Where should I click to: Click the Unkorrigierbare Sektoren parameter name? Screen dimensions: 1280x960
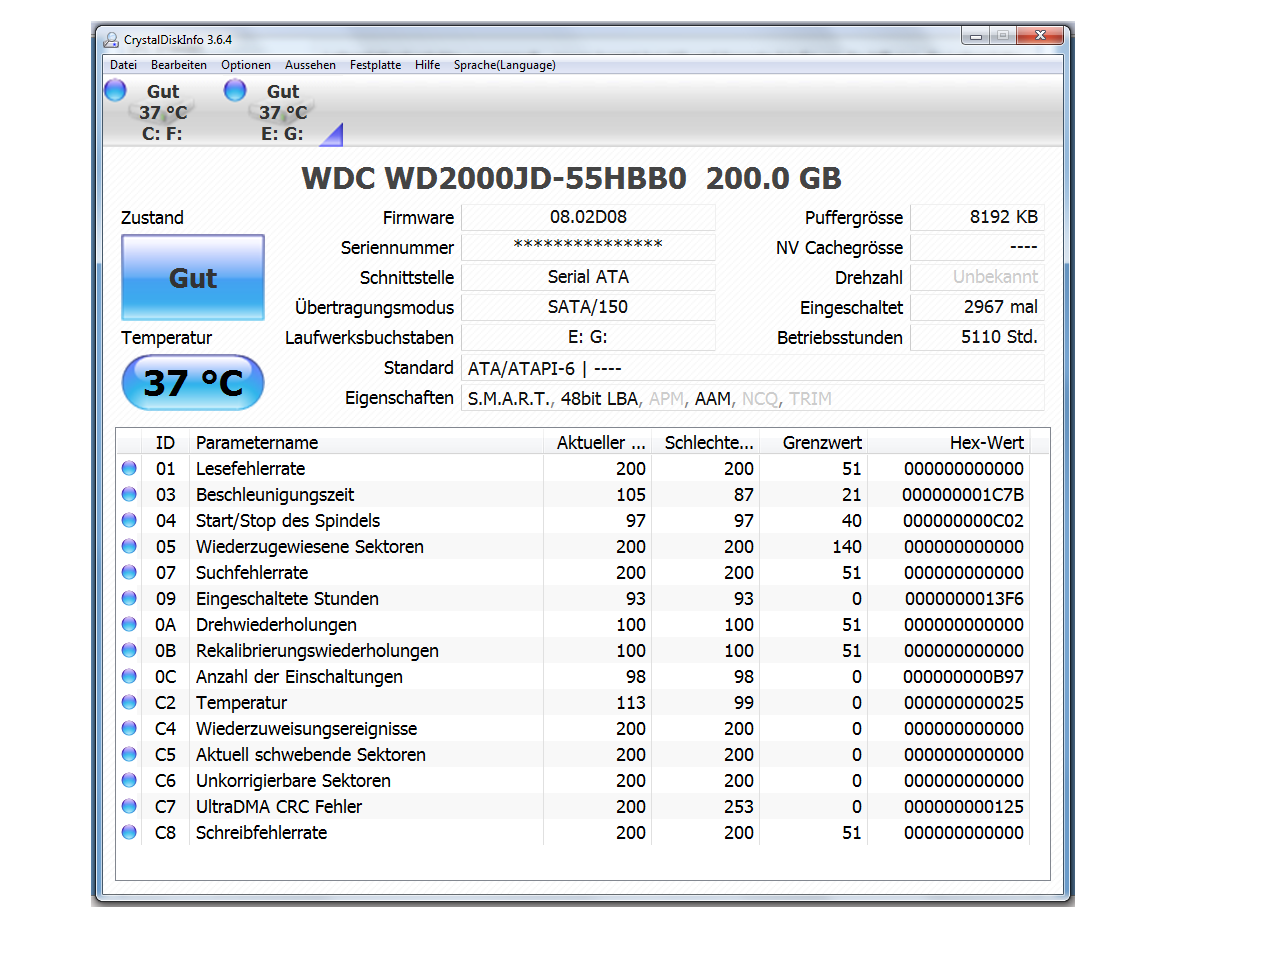pos(293,780)
